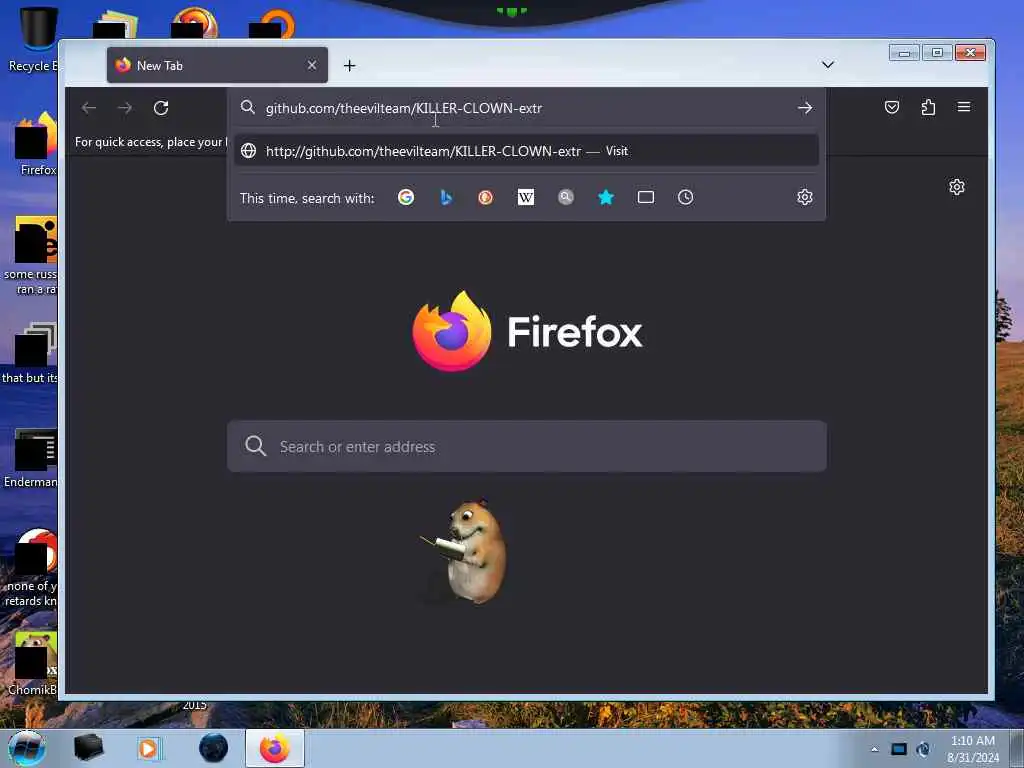Open Save to Pocket icon
The image size is (1024, 768).
891,107
